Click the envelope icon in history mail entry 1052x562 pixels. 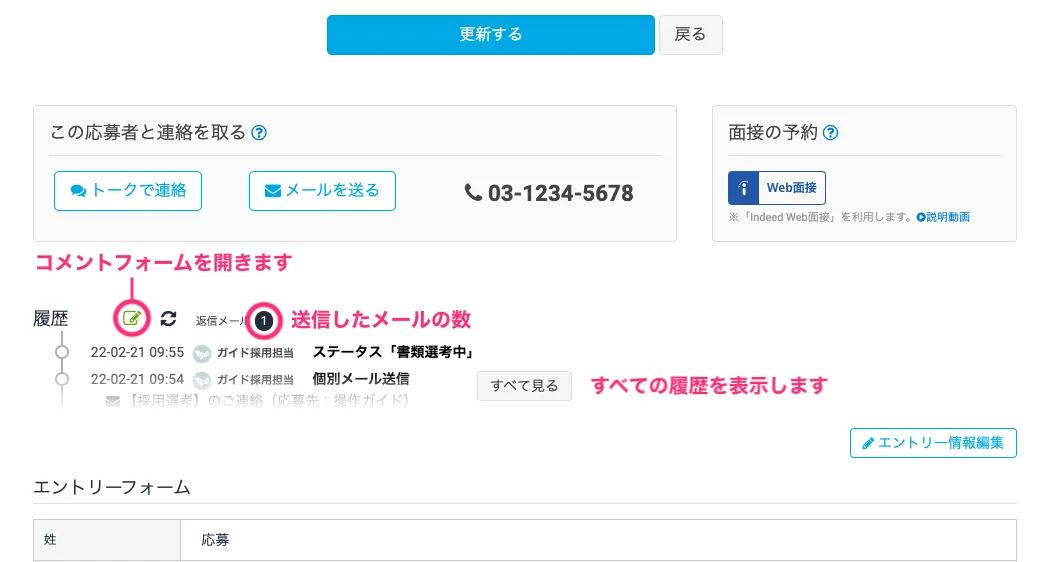pos(113,401)
